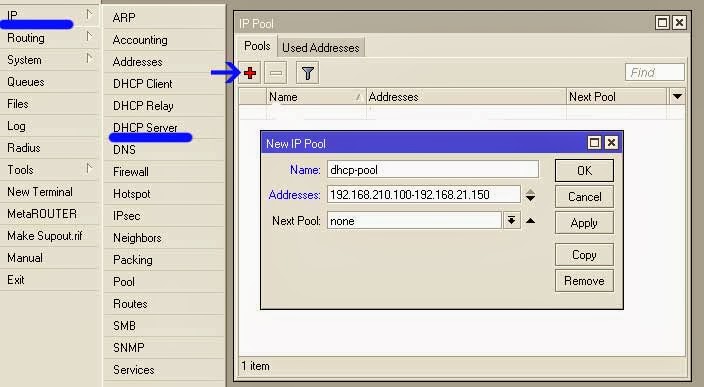The width and height of the screenshot is (704, 387).
Task: Open the filter funnel tool
Action: click(x=308, y=73)
